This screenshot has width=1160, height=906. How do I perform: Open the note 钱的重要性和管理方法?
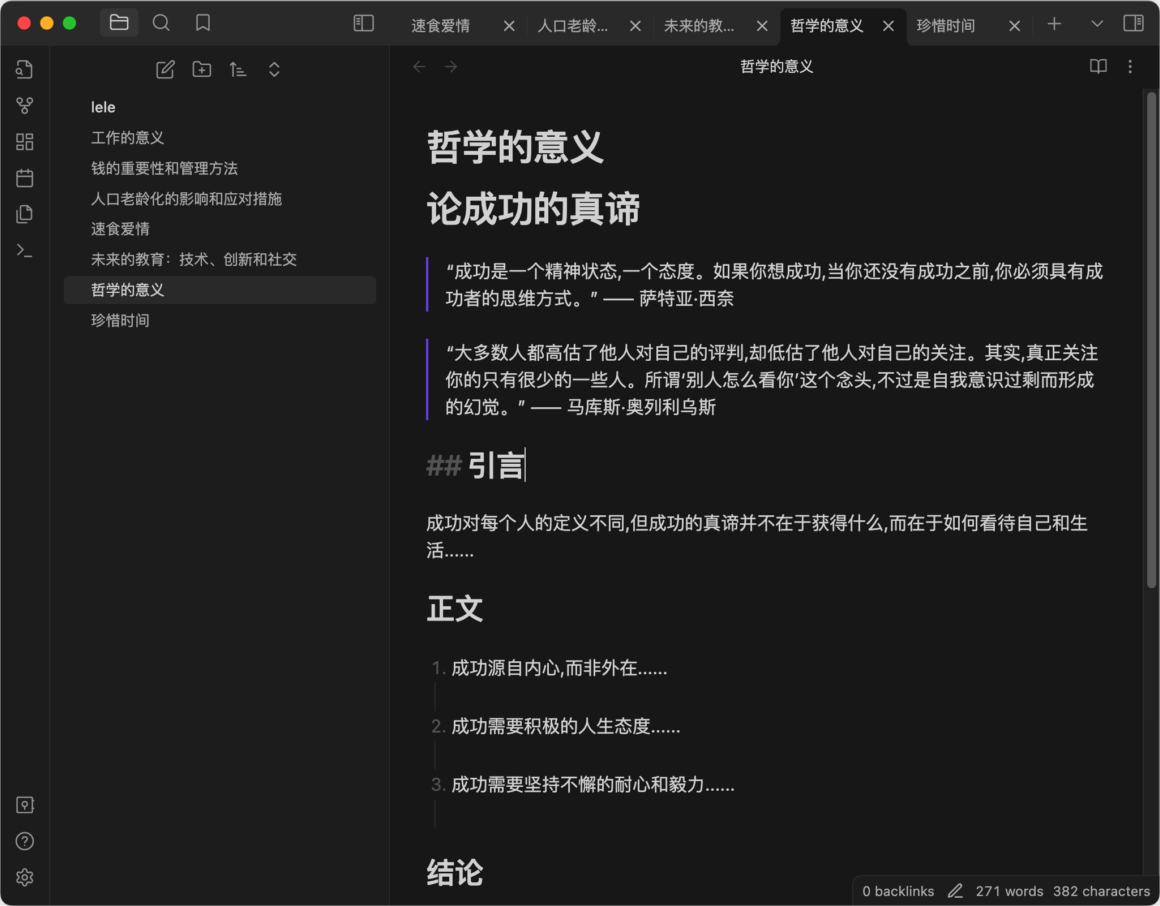220,168
